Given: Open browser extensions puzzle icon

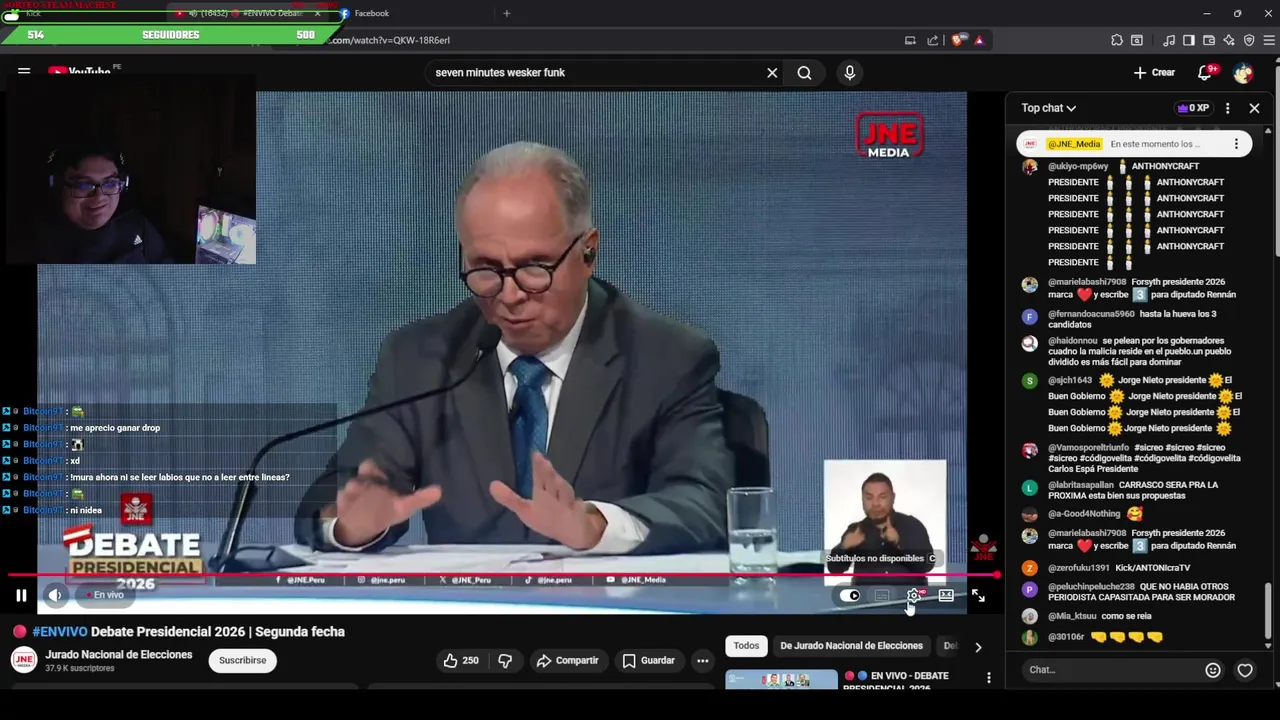Looking at the screenshot, I should pos(1117,40).
